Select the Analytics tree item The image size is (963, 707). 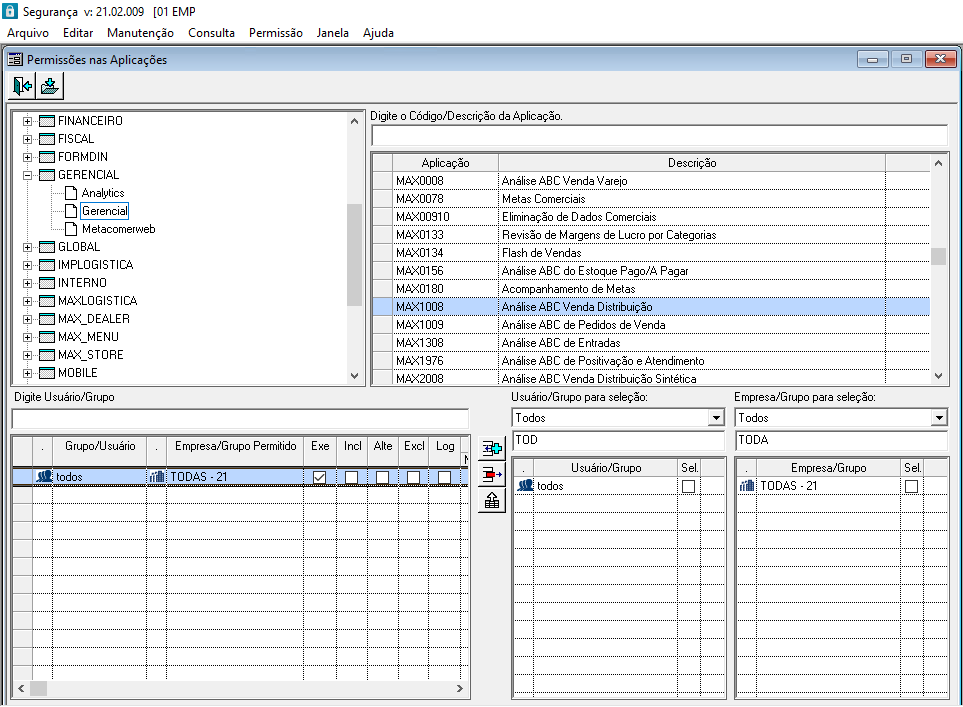[x=103, y=193]
